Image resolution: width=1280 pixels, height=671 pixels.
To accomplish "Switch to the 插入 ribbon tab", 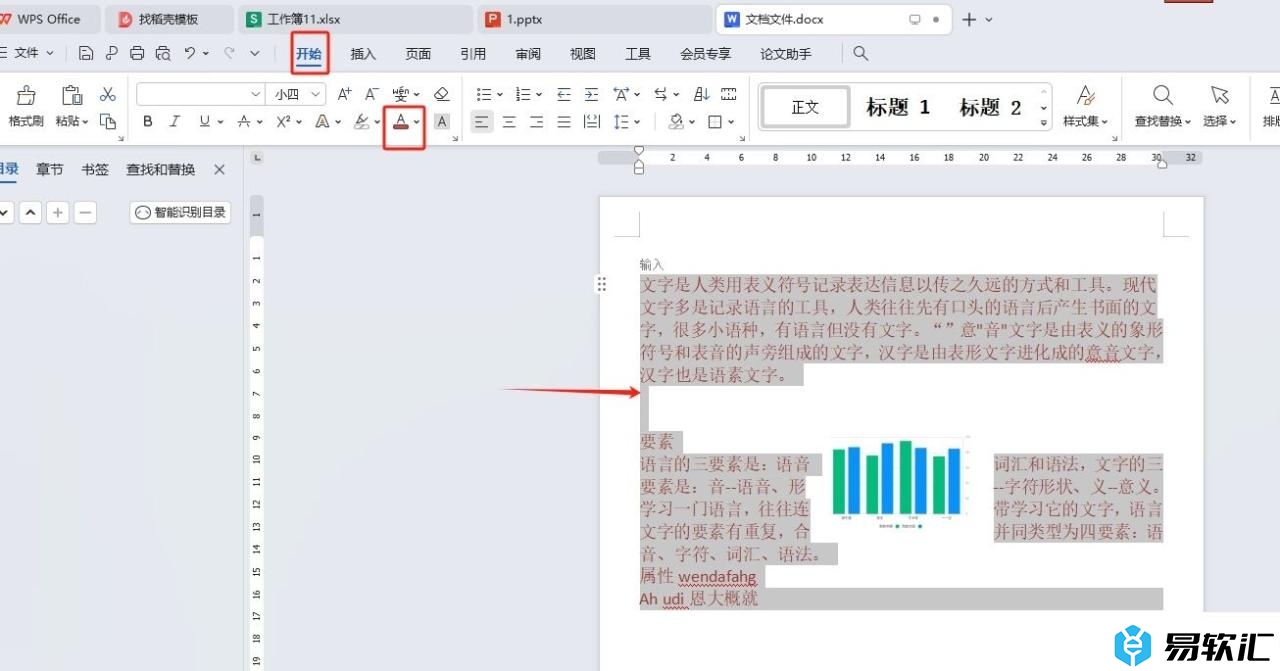I will (363, 54).
